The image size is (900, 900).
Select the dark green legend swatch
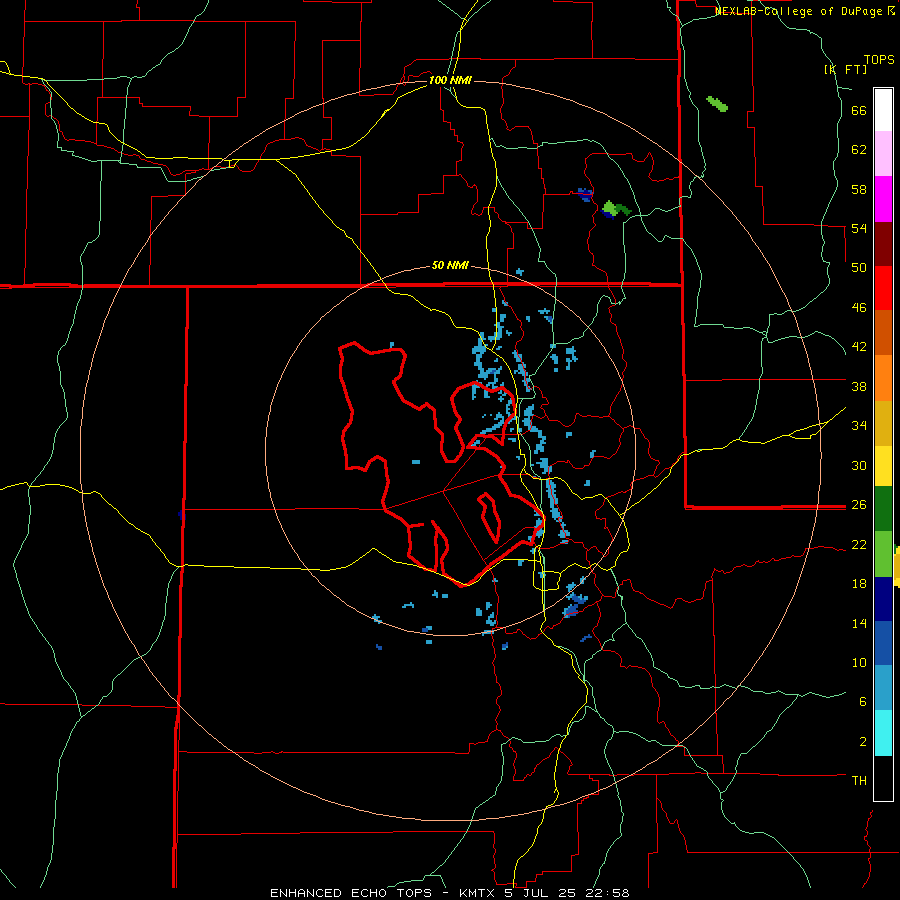[x=883, y=509]
